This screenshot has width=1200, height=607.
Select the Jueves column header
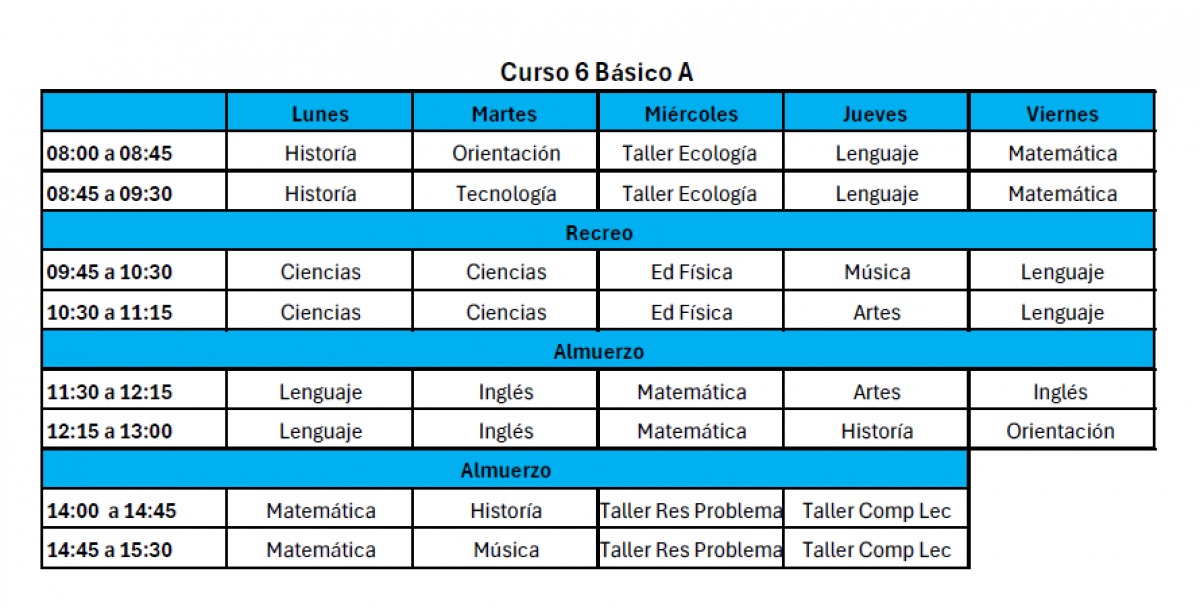(x=876, y=113)
